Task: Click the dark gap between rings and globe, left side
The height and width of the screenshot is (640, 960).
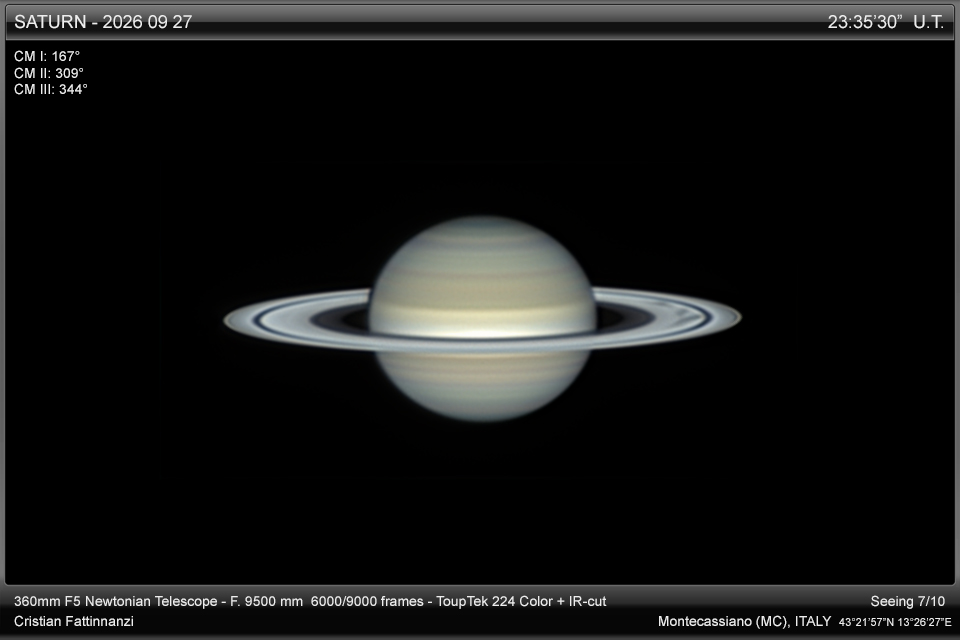Action: 342,320
